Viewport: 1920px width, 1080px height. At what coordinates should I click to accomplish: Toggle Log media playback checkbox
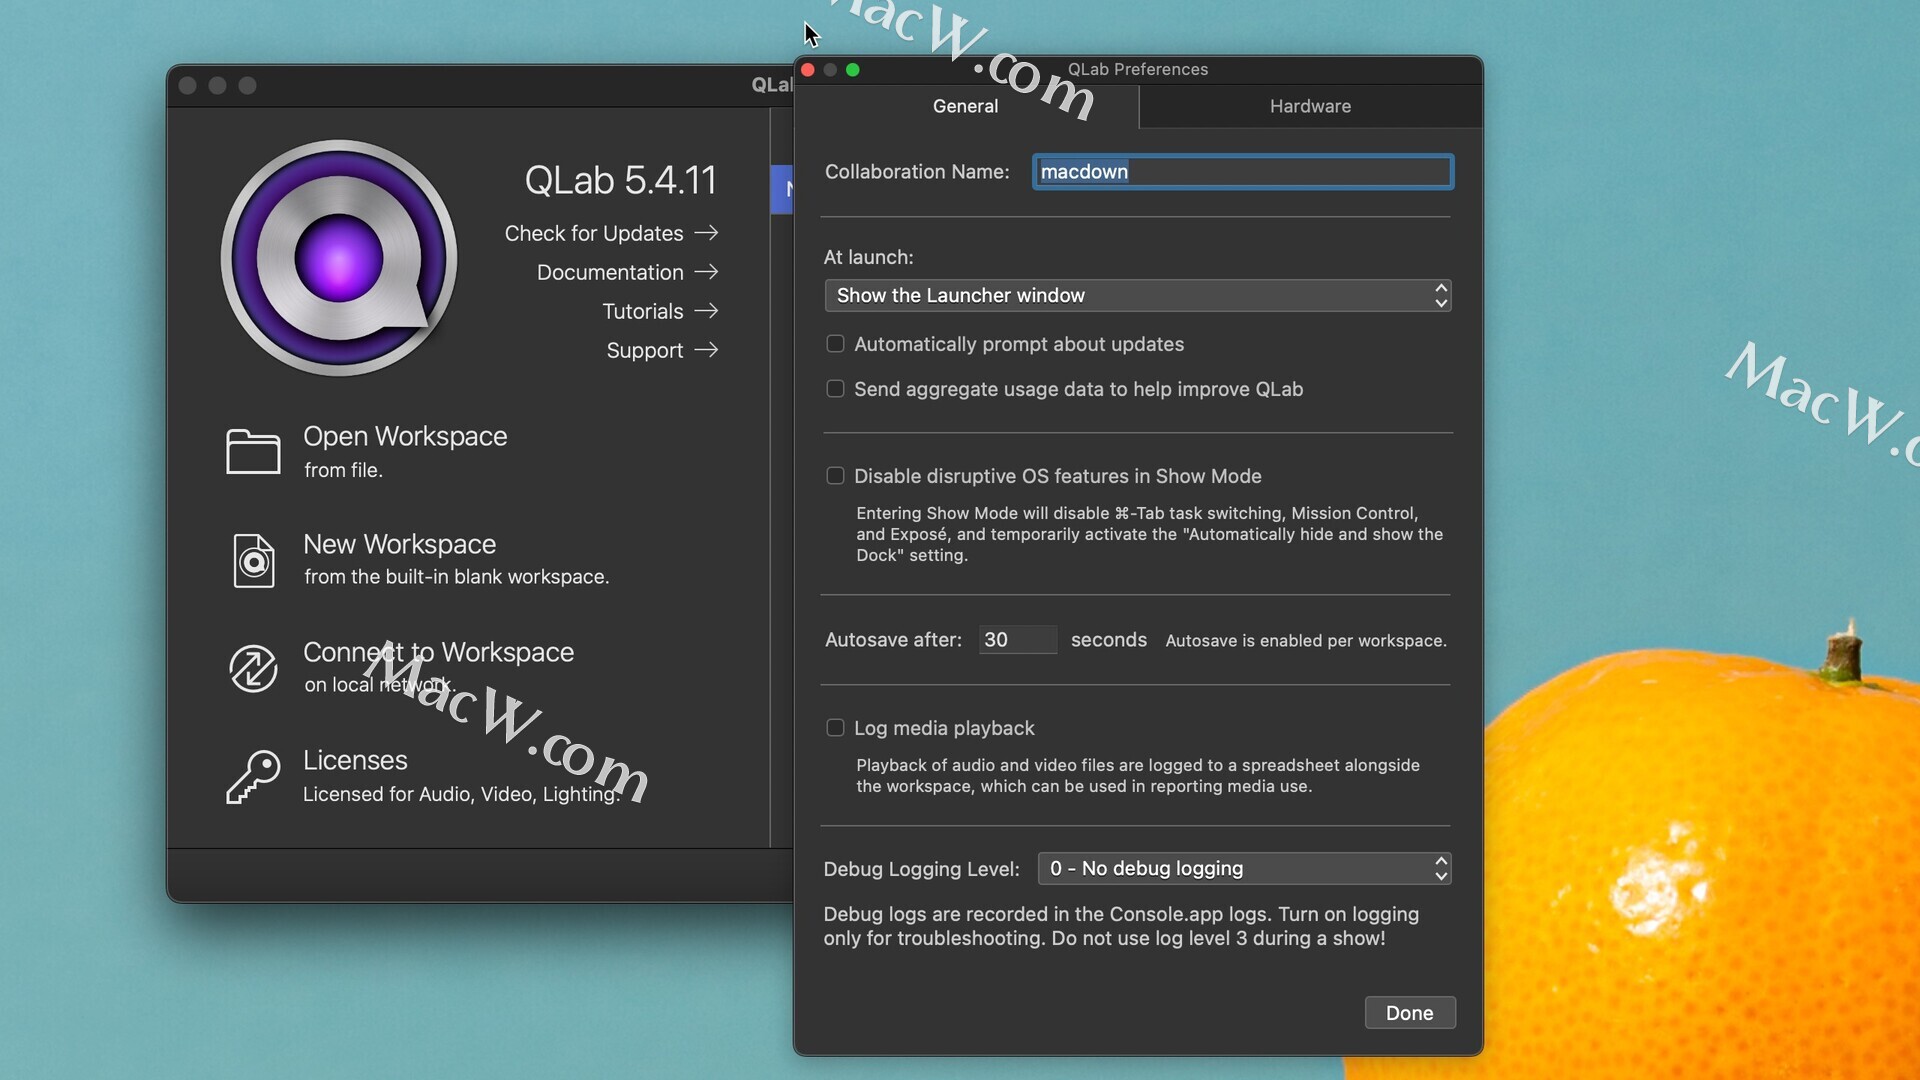pos(835,728)
